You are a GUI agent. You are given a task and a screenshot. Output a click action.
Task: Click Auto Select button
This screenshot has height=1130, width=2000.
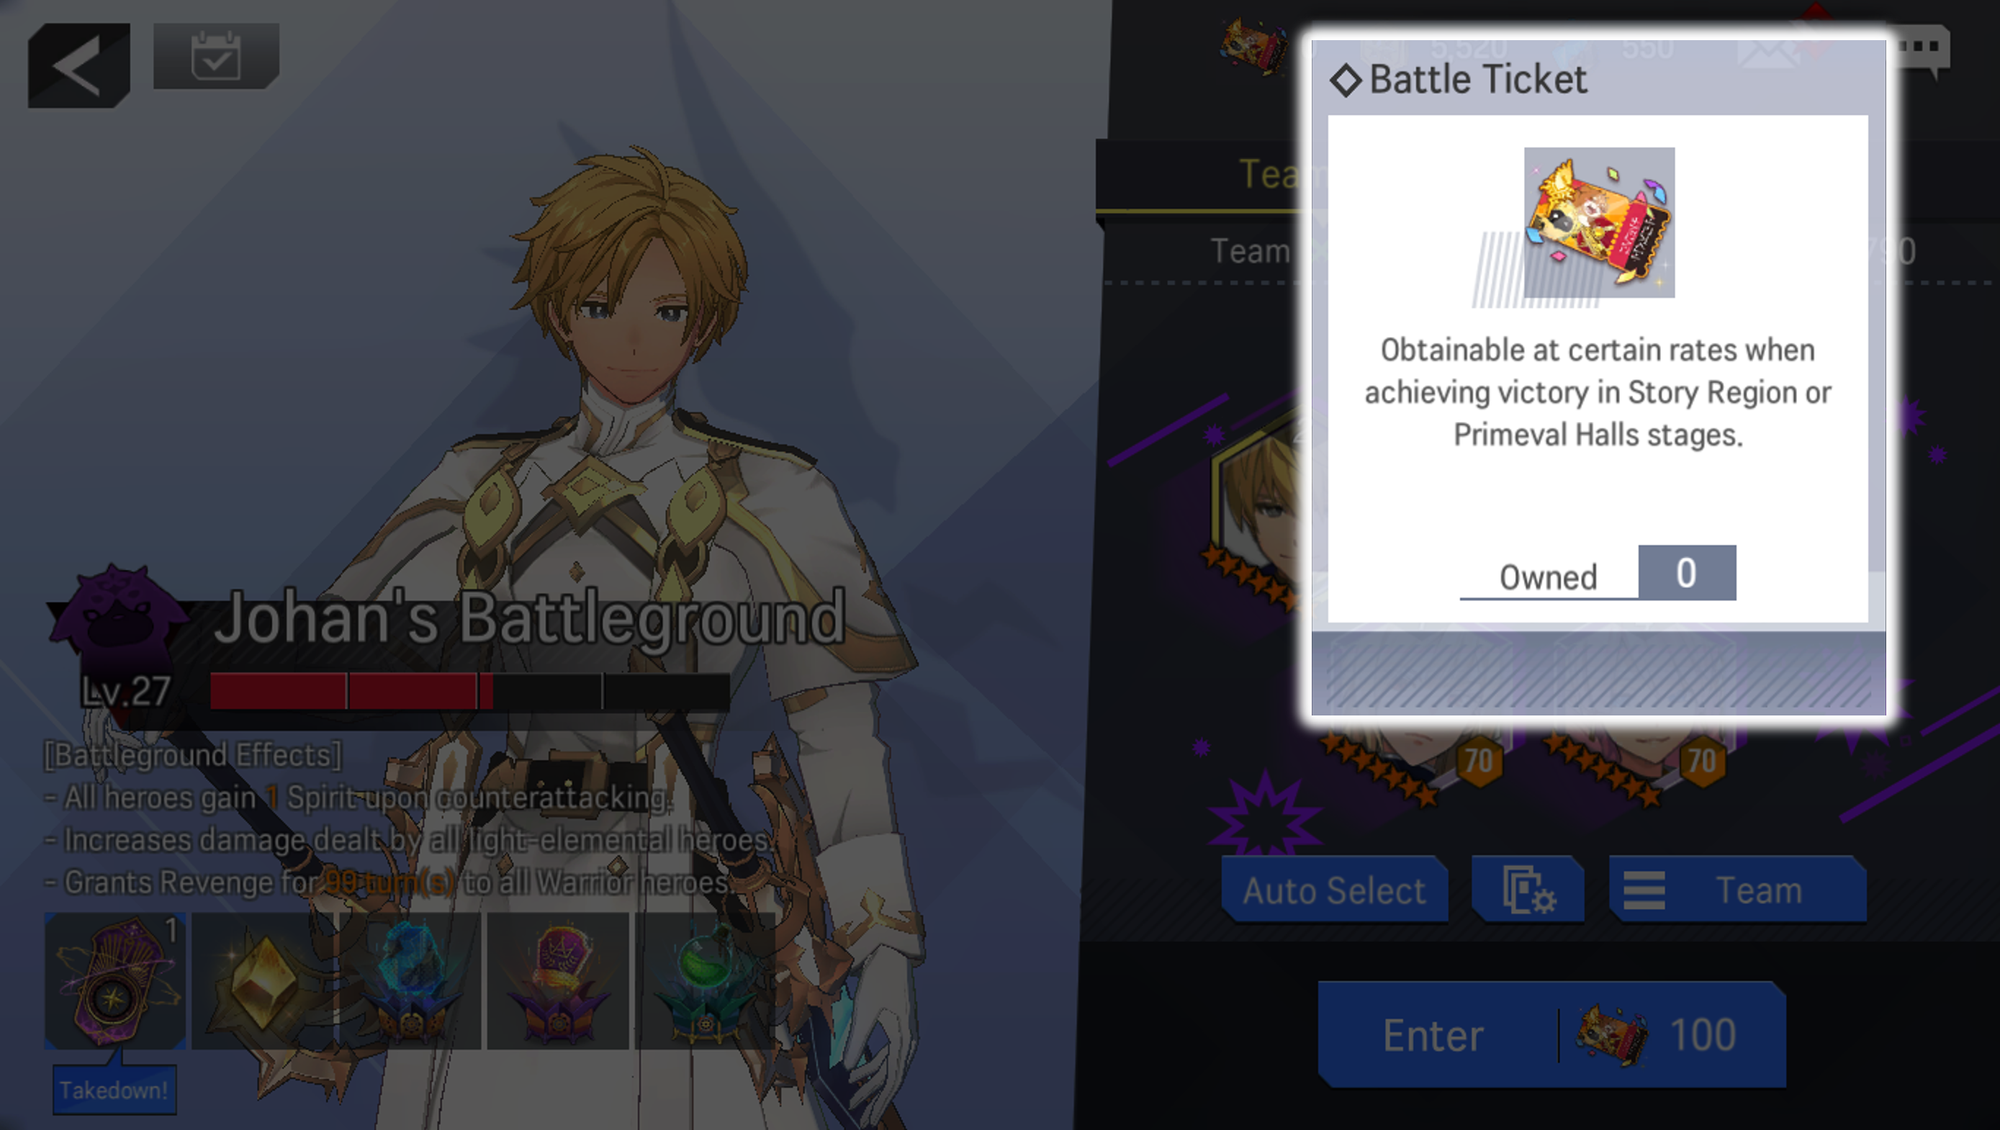tap(1334, 889)
